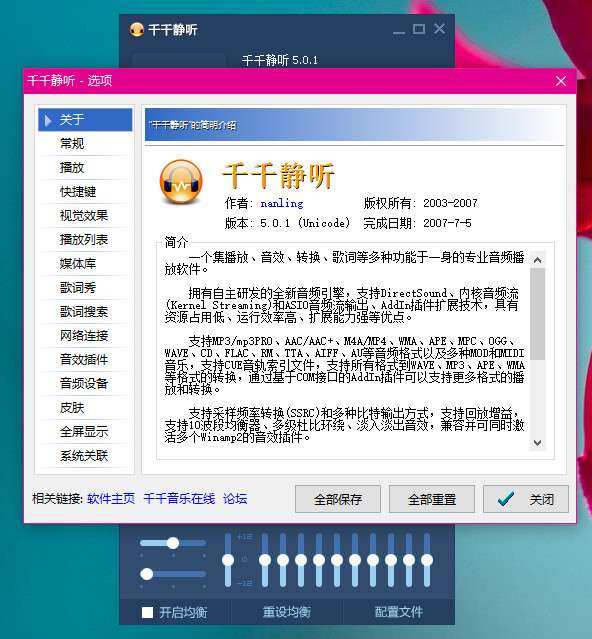Click scroll-down arrow of 简介 text box
The width and height of the screenshot is (592, 639).
(x=537, y=443)
